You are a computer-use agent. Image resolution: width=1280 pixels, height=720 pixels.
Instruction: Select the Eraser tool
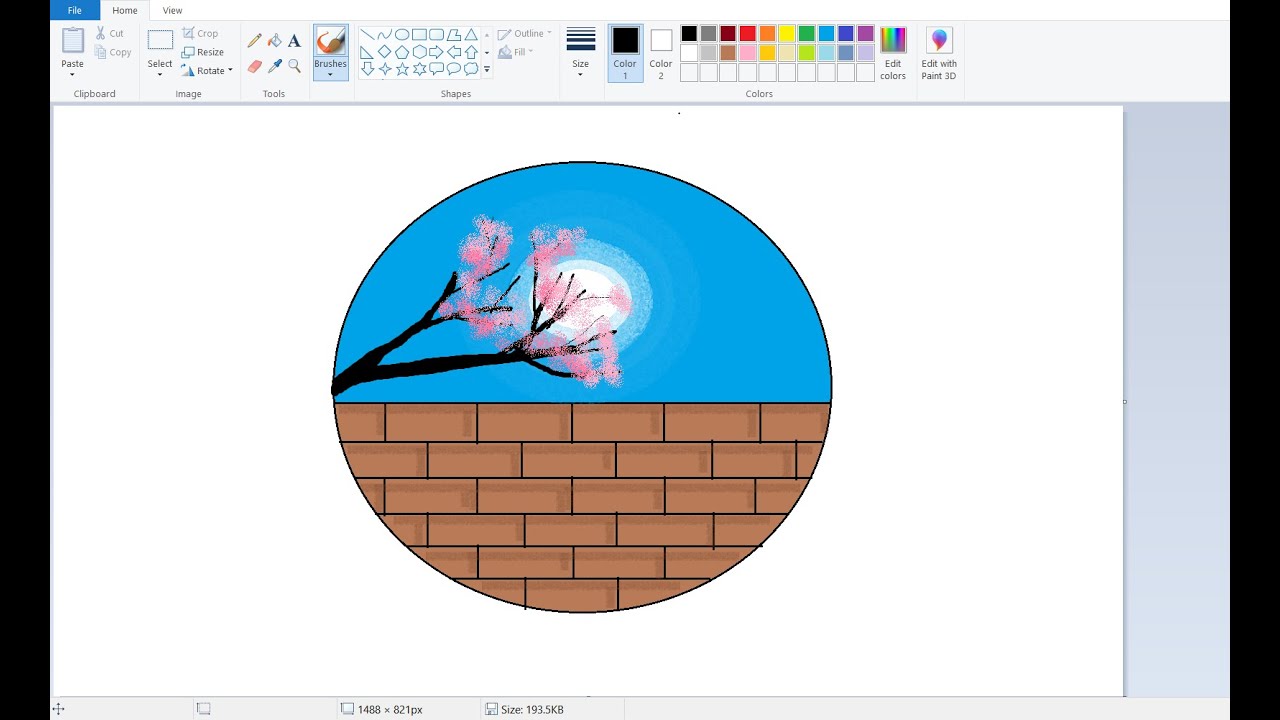254,66
